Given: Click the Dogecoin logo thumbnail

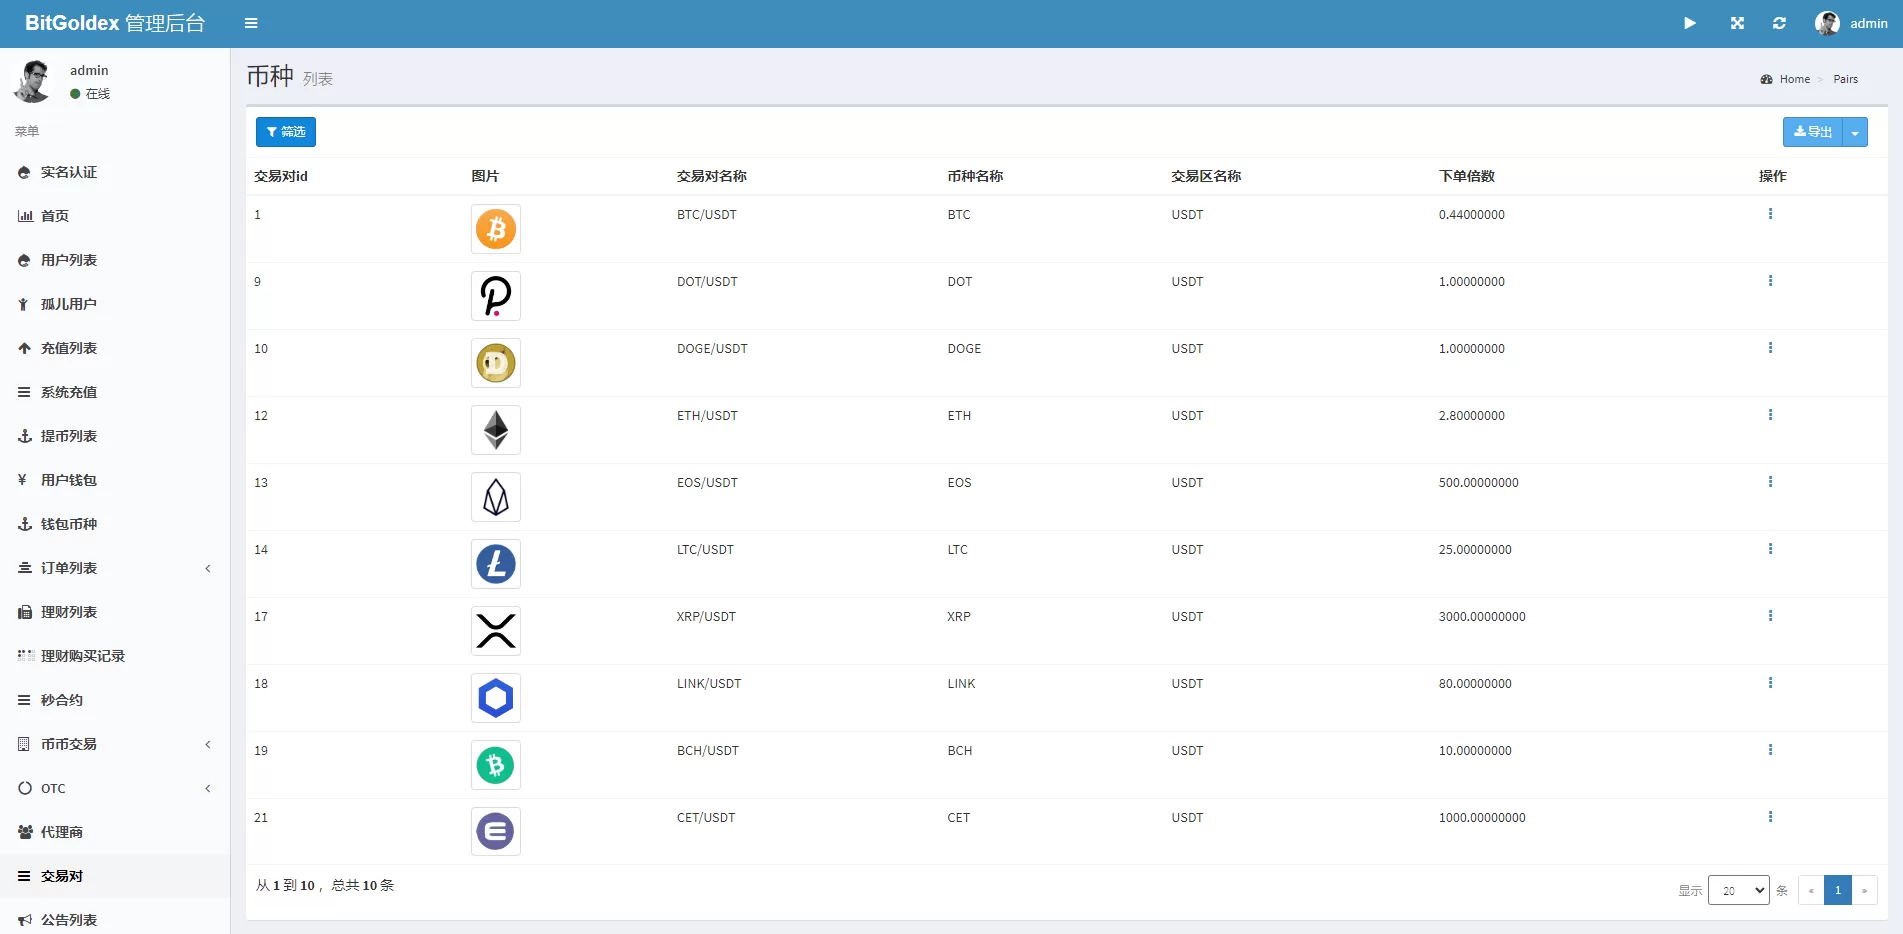Looking at the screenshot, I should click(x=496, y=363).
